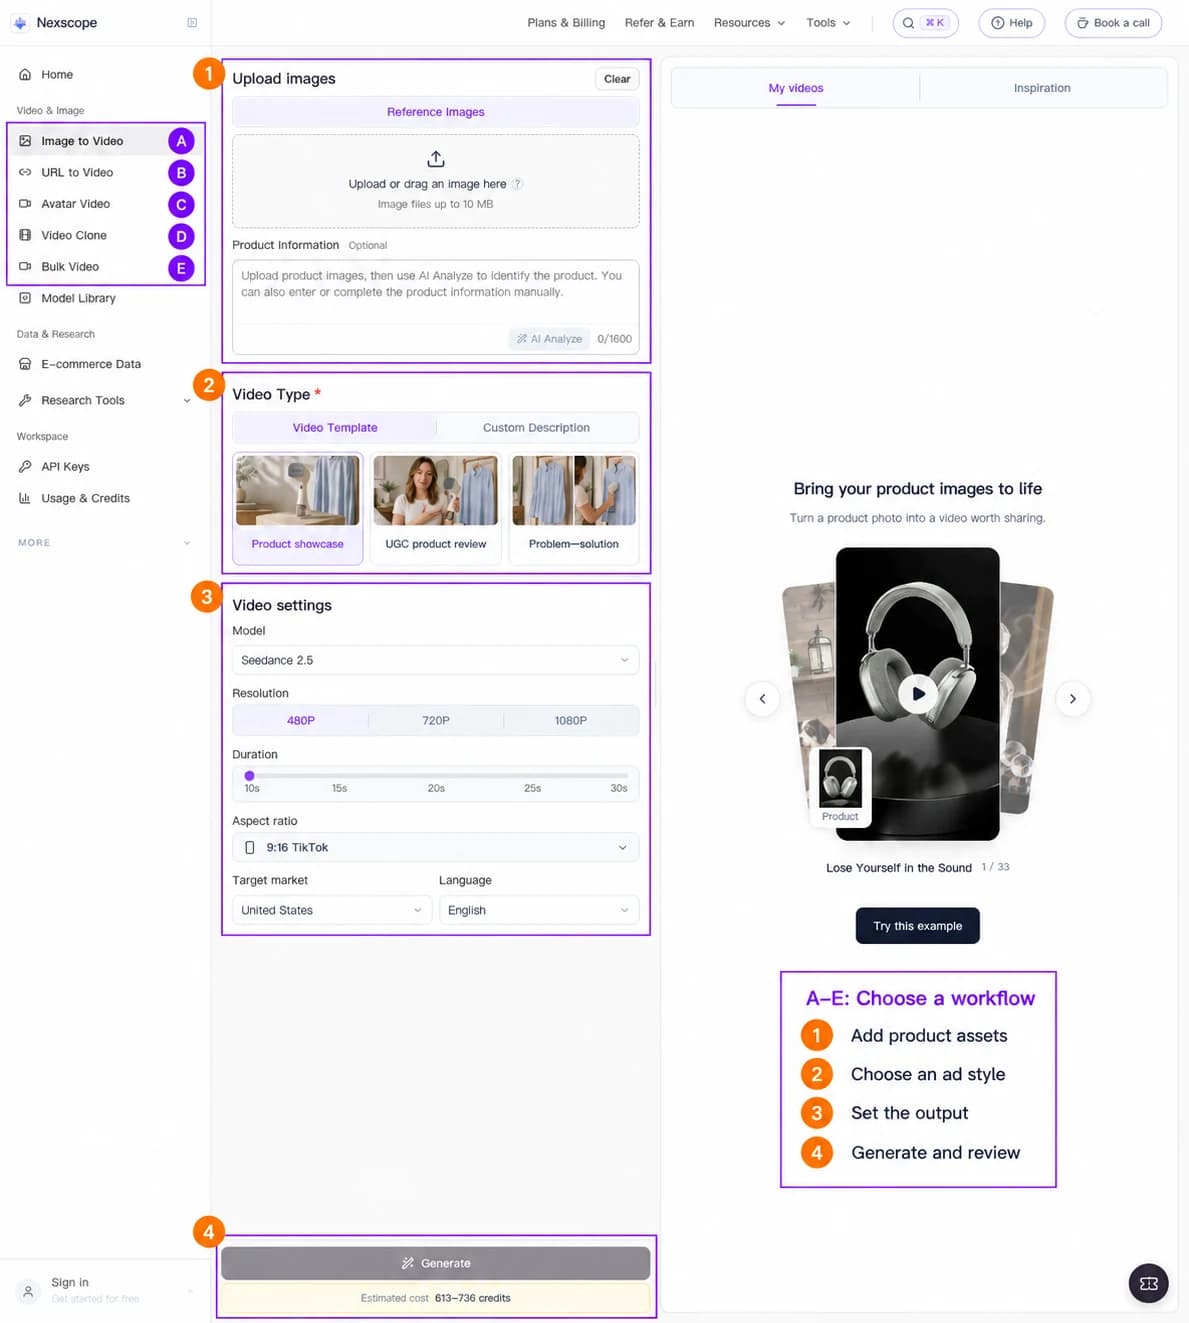Click the upload help question mark
The height and width of the screenshot is (1323, 1189).
[x=517, y=184]
